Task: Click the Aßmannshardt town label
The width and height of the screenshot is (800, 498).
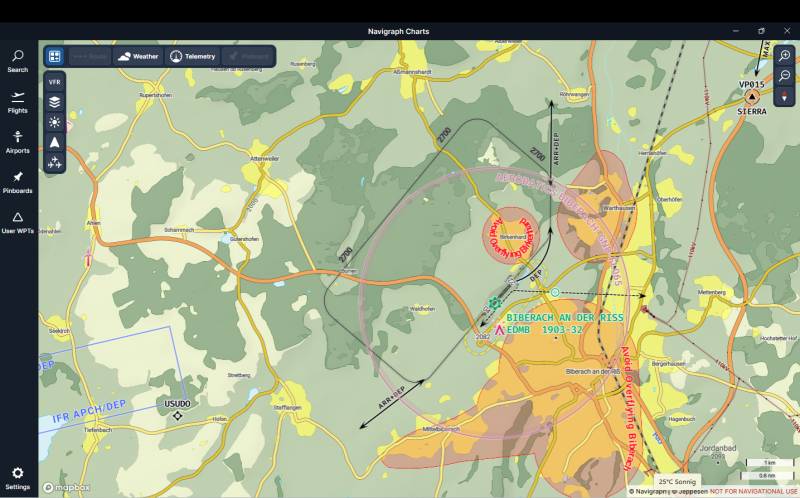Action: 412,72
